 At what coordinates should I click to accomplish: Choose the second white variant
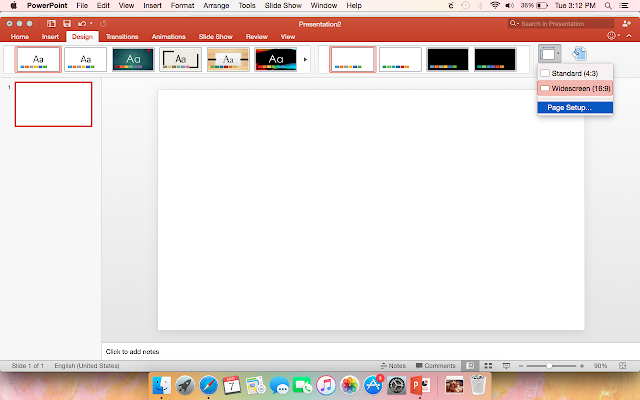pyautogui.click(x=400, y=60)
